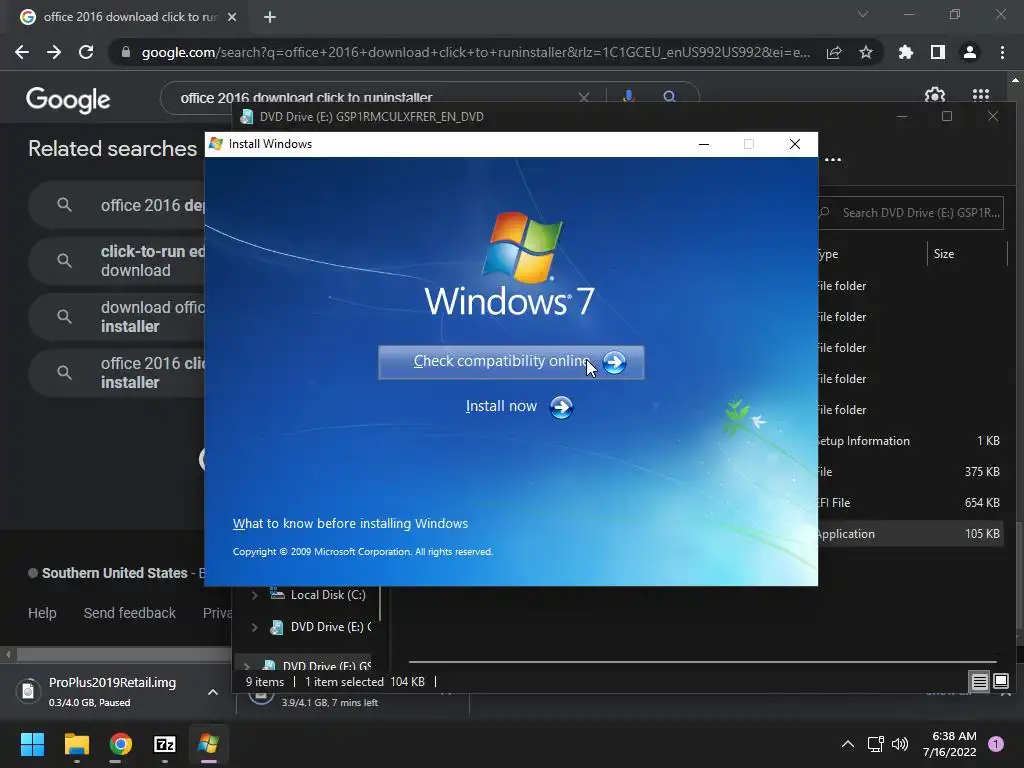Click Chrome back arrow
Screen dimensions: 1024x768
pos(22,52)
